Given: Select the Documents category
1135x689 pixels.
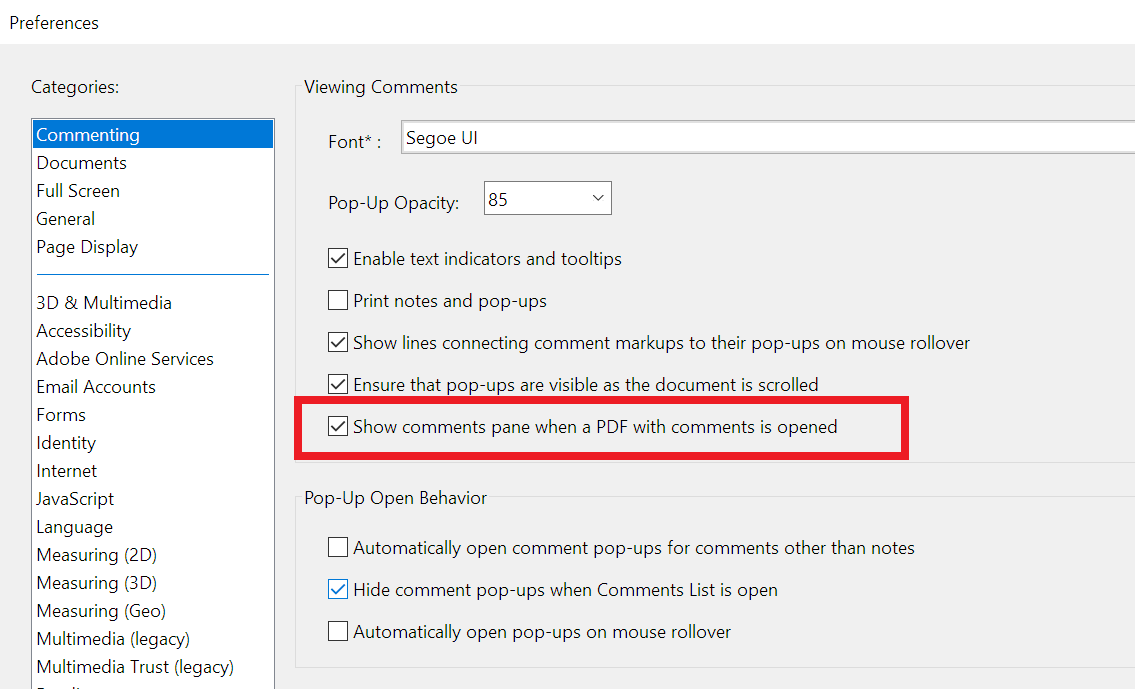Looking at the screenshot, I should pyautogui.click(x=81, y=162).
